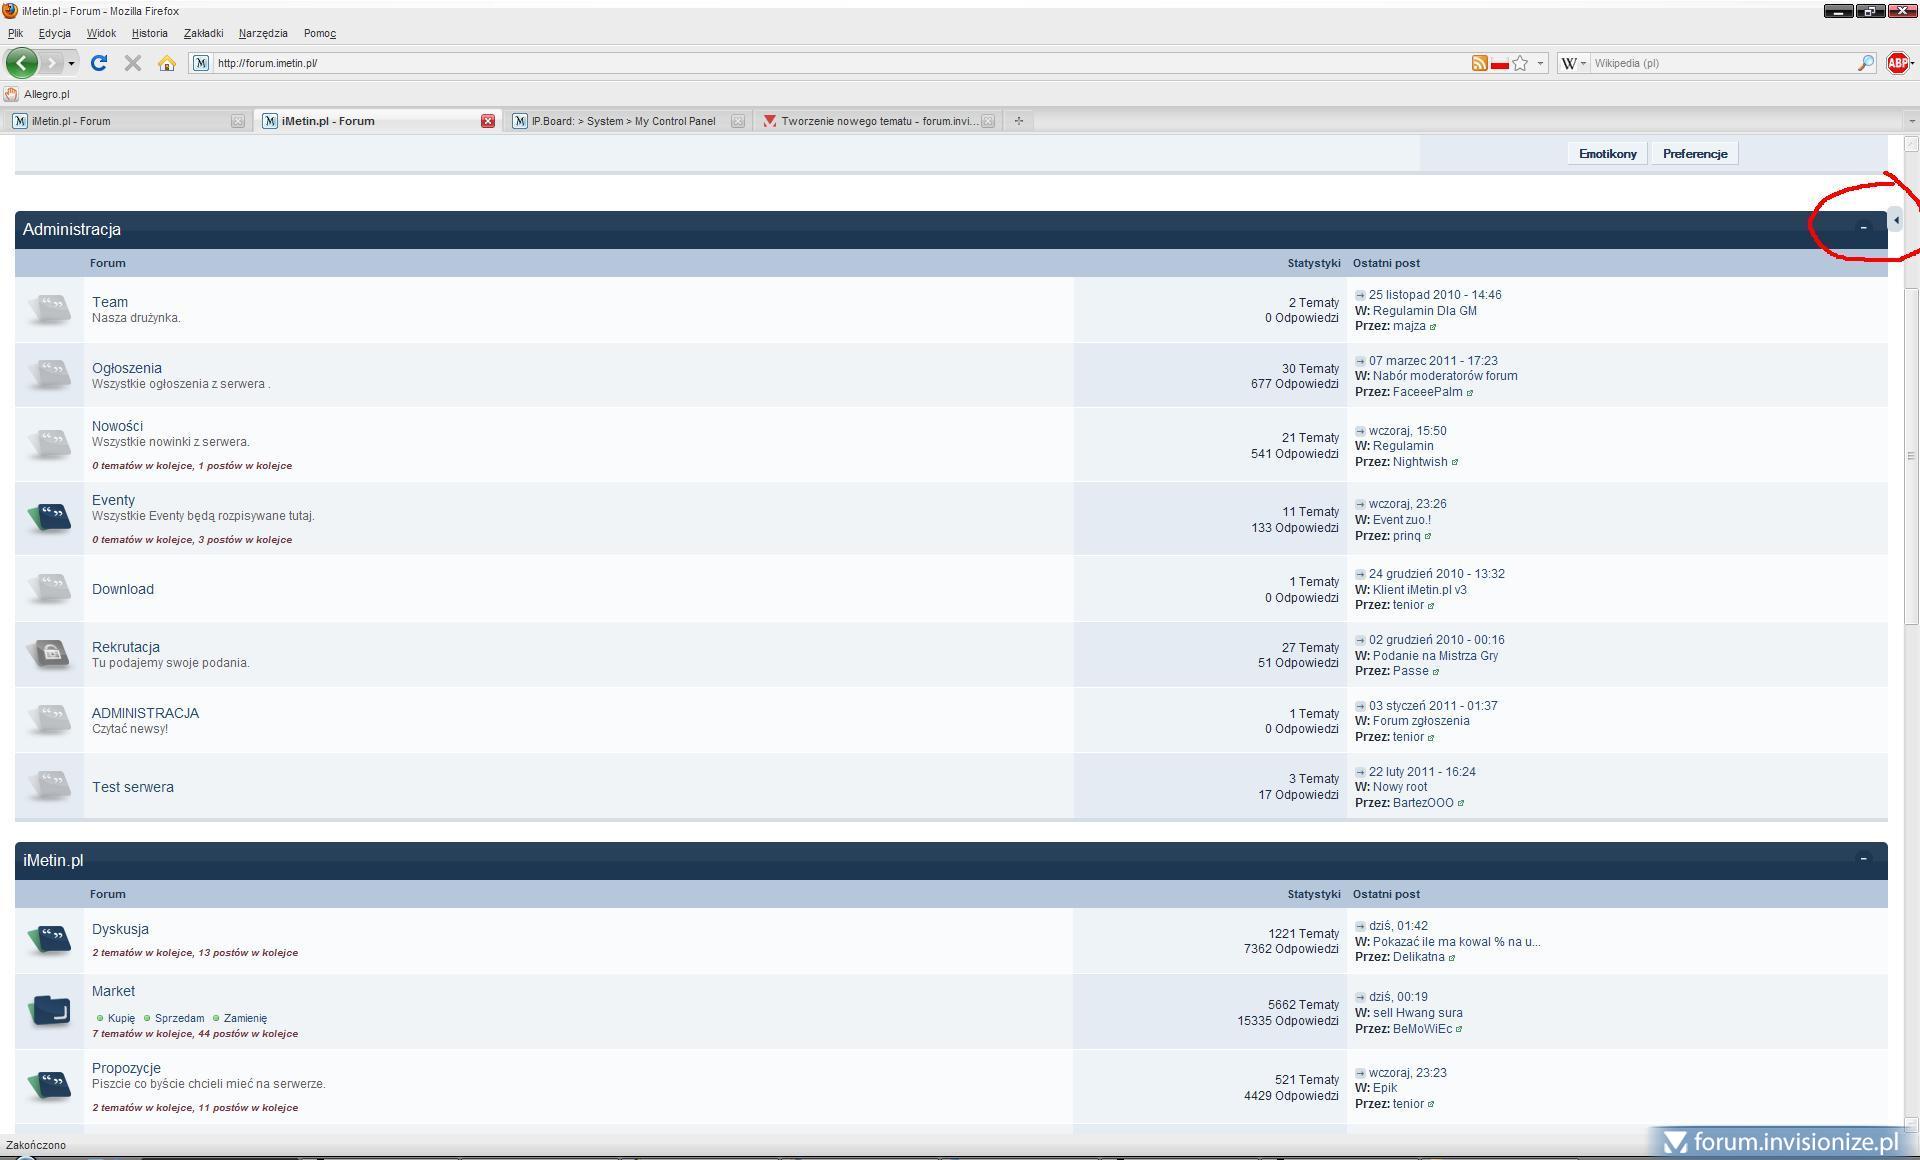Open the Wikipedia search engine dropdown
The image size is (1920, 1160).
point(1573,63)
